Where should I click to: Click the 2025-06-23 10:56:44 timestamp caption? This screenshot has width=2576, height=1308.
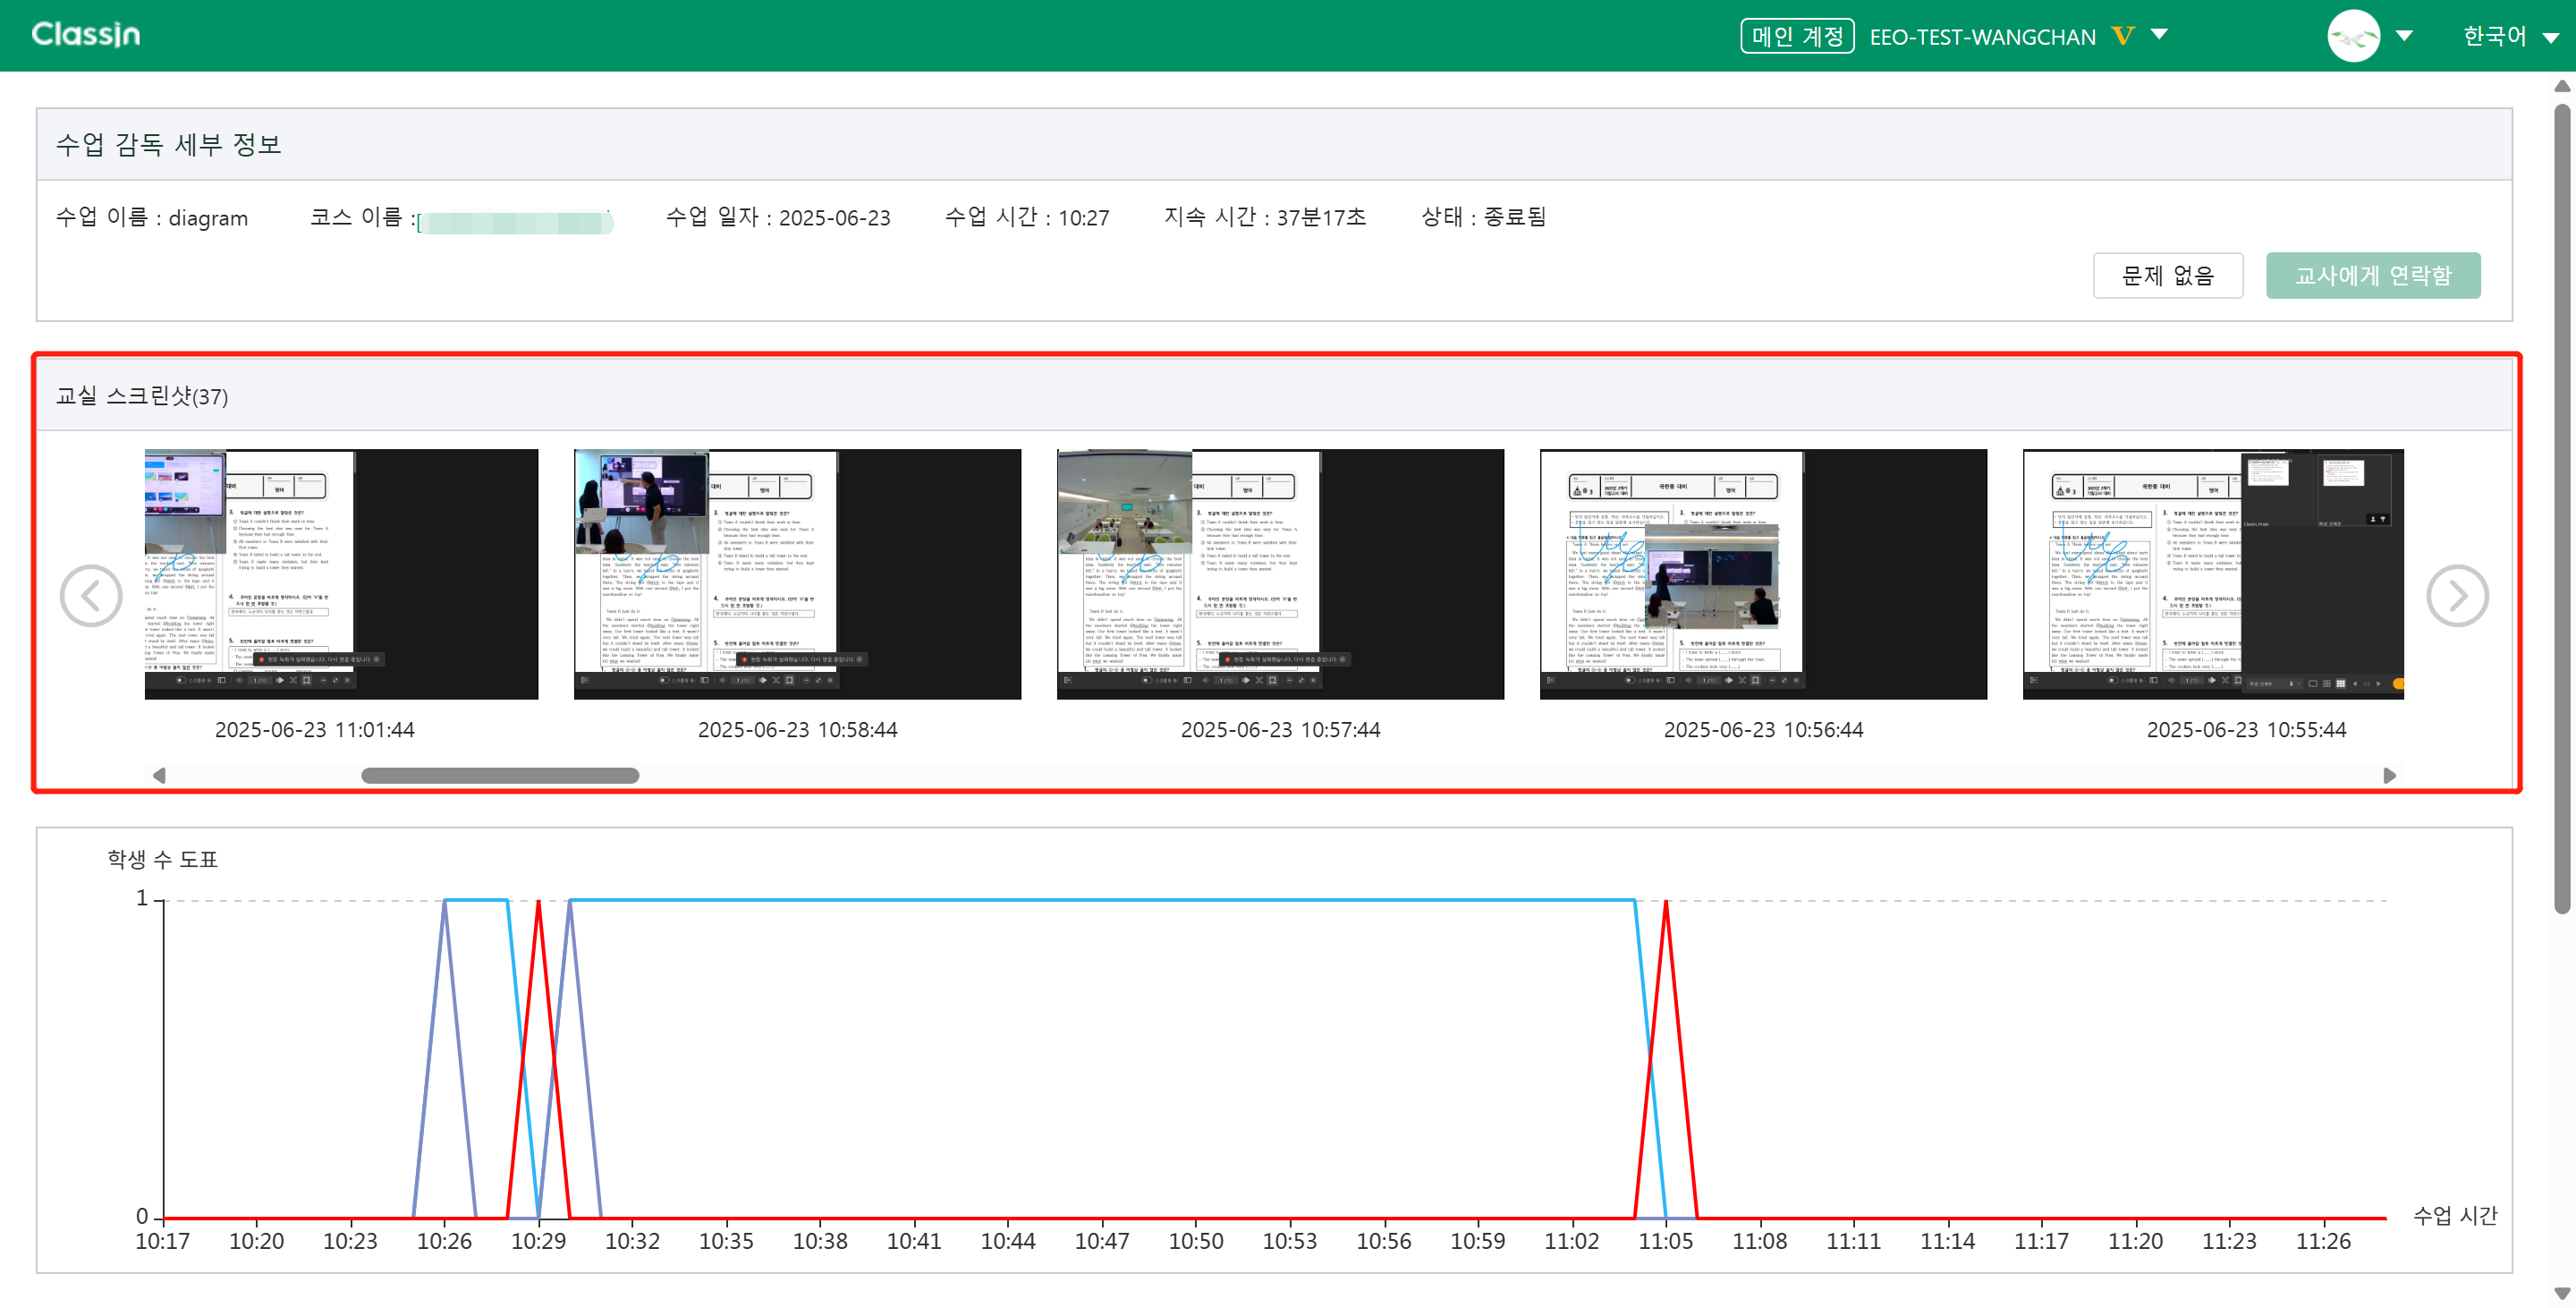1763,730
